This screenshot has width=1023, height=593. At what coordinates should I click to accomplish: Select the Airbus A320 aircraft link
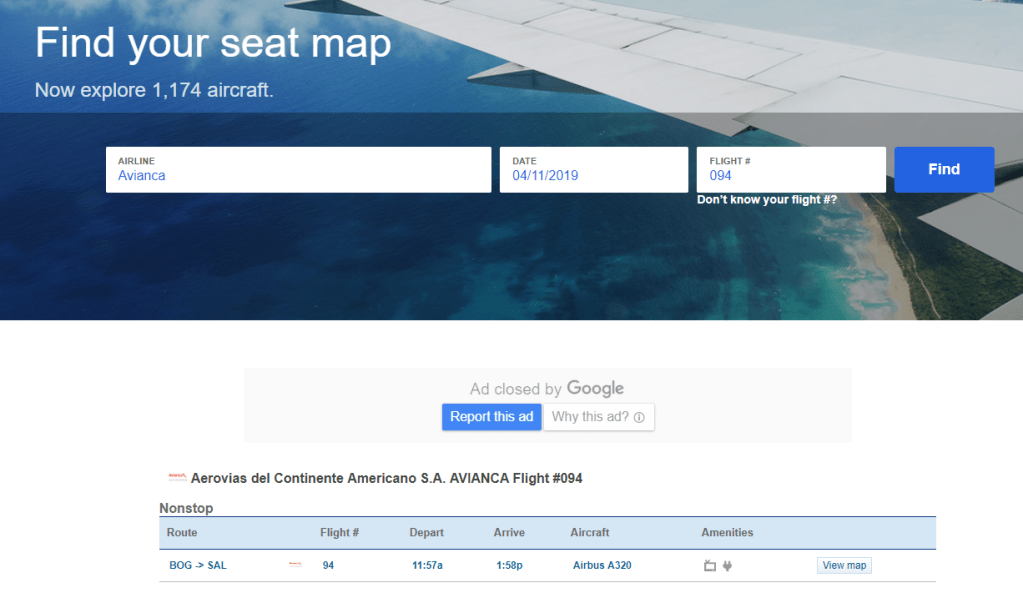pos(602,565)
